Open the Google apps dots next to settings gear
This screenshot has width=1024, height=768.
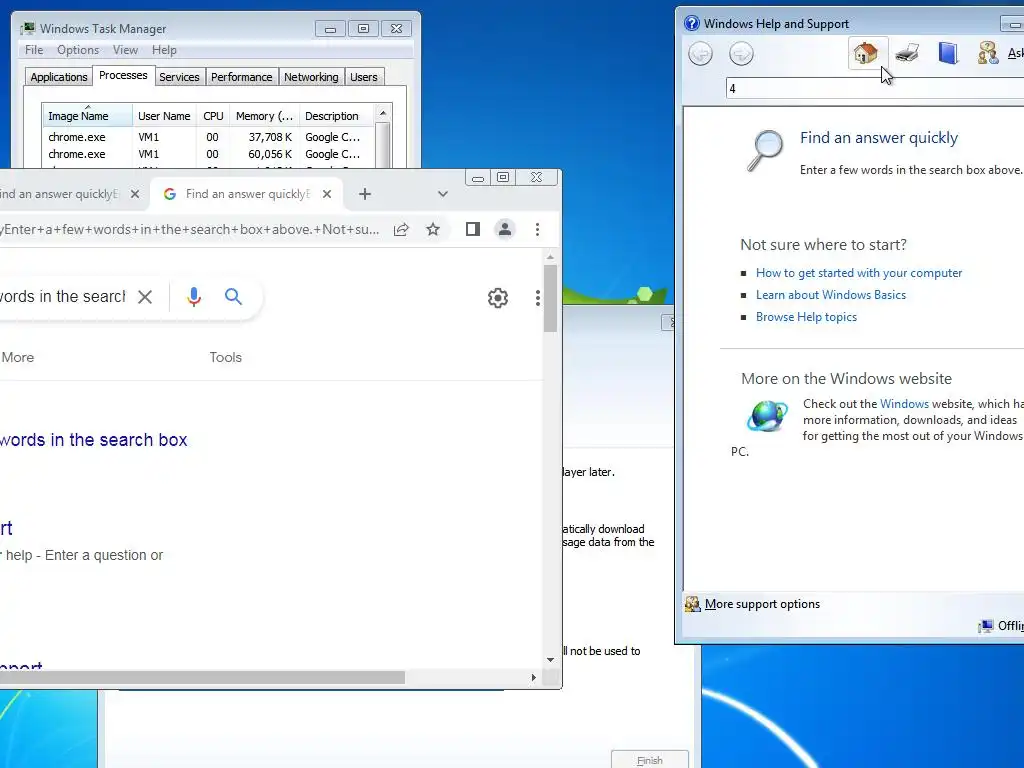(537, 298)
